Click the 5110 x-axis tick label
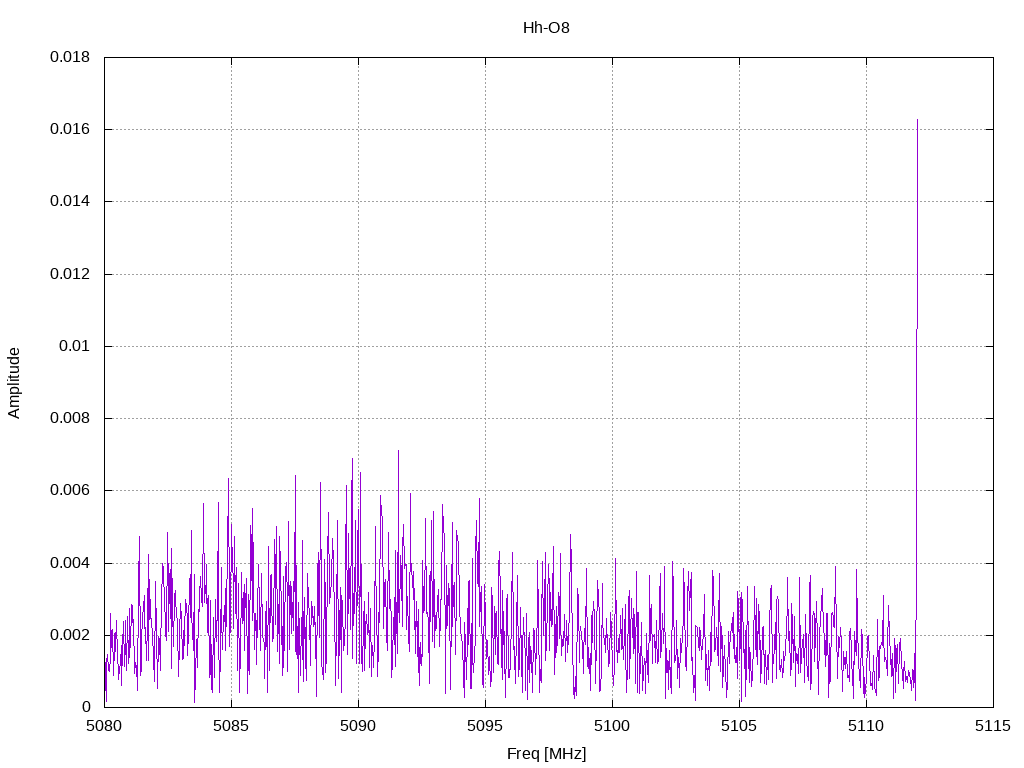 (x=867, y=726)
